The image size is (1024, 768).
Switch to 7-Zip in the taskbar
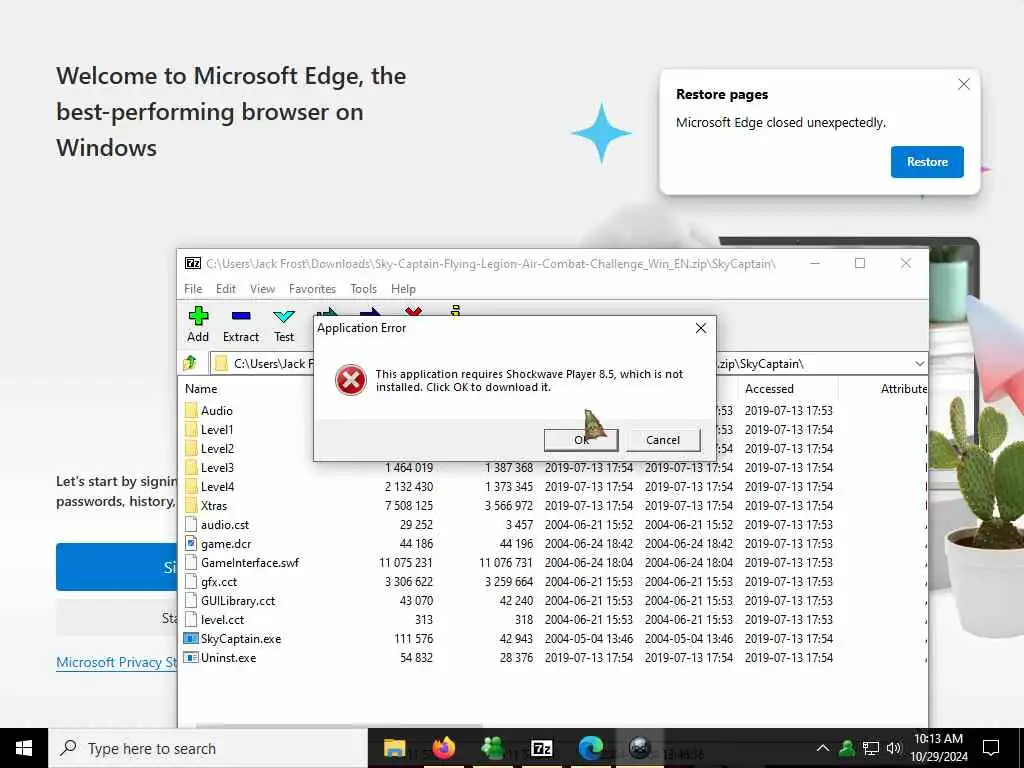click(x=542, y=748)
